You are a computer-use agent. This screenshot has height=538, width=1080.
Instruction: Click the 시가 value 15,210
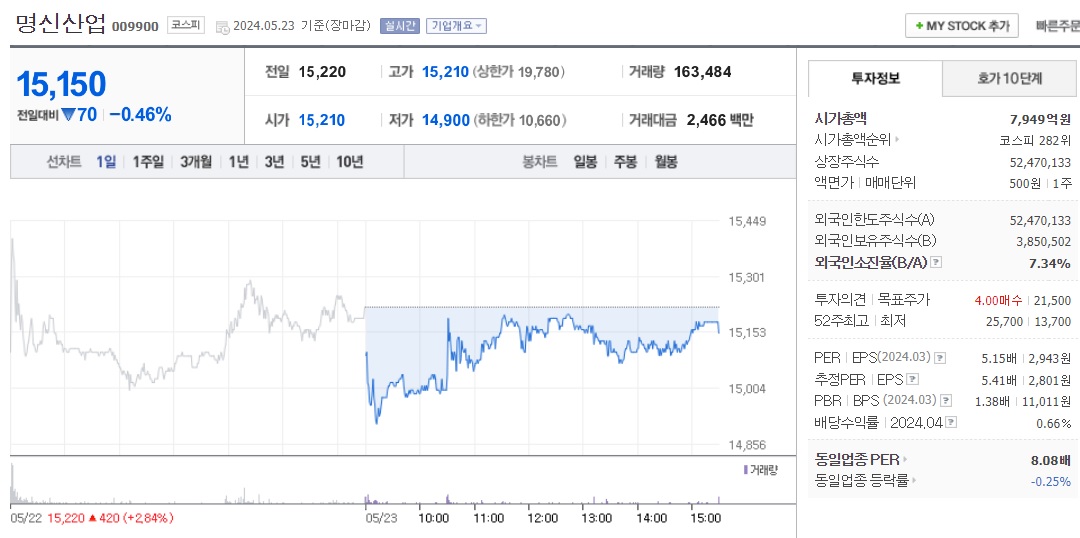[322, 121]
